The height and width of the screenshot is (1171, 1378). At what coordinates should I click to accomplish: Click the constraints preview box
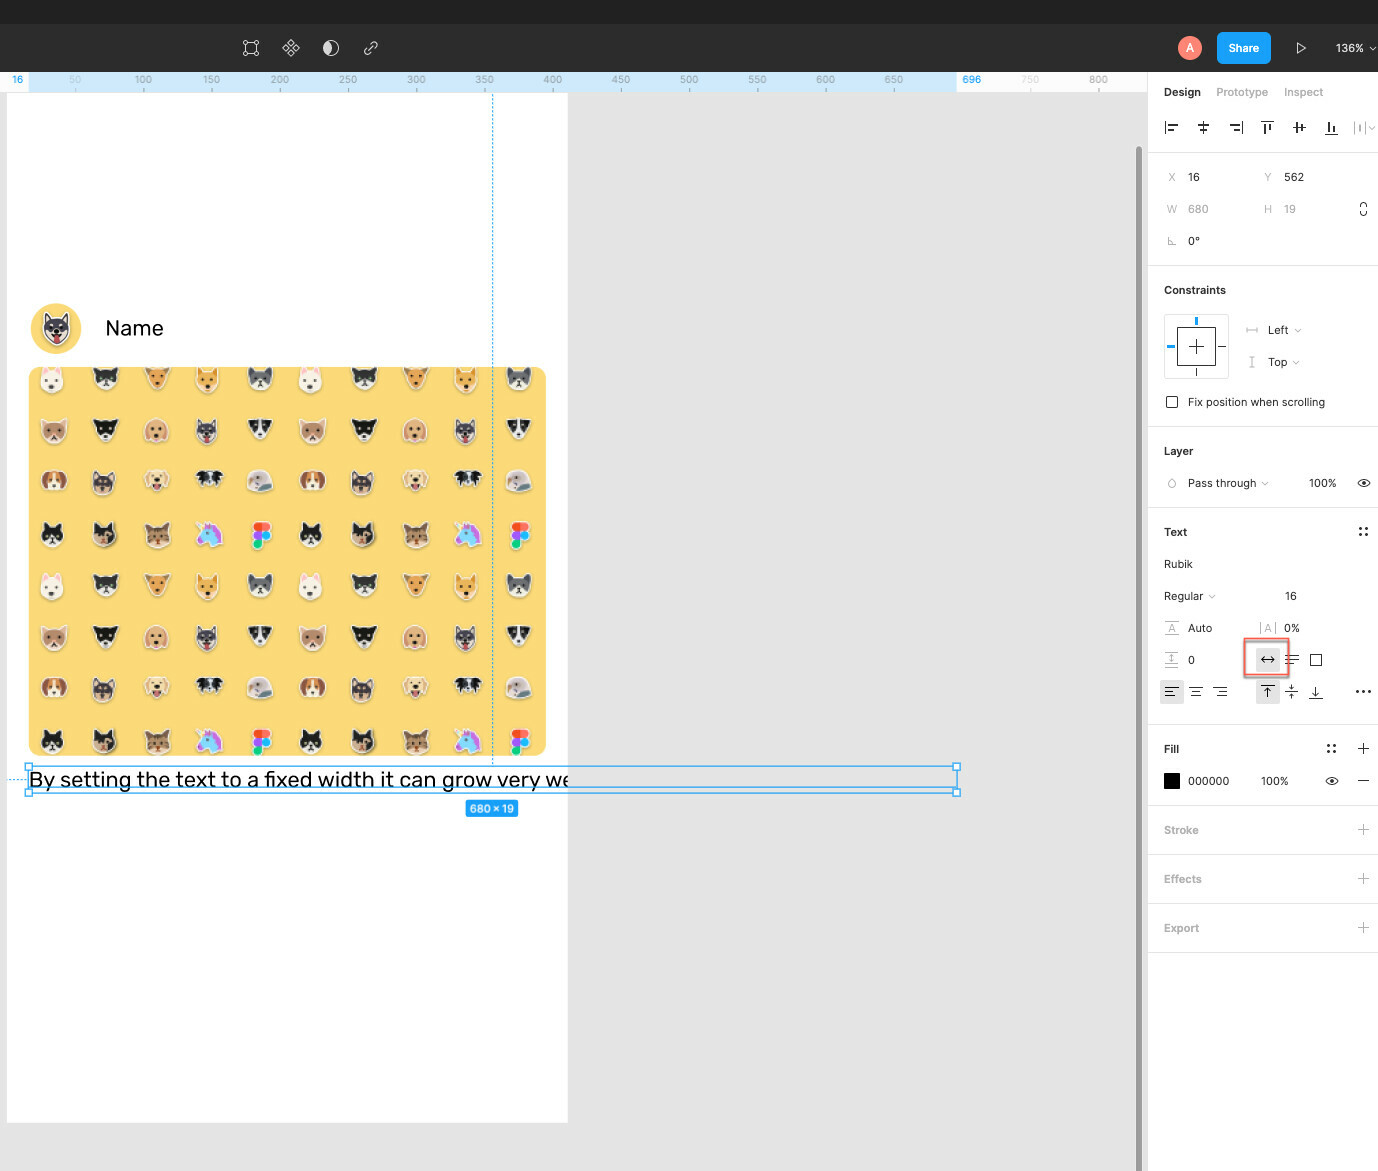pos(1196,346)
